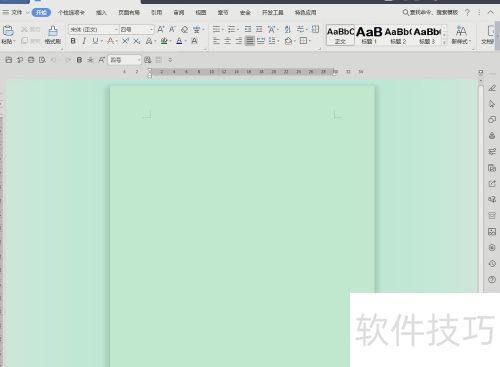Apply superscript with the X² icon
500x367 pixels.
coord(125,41)
